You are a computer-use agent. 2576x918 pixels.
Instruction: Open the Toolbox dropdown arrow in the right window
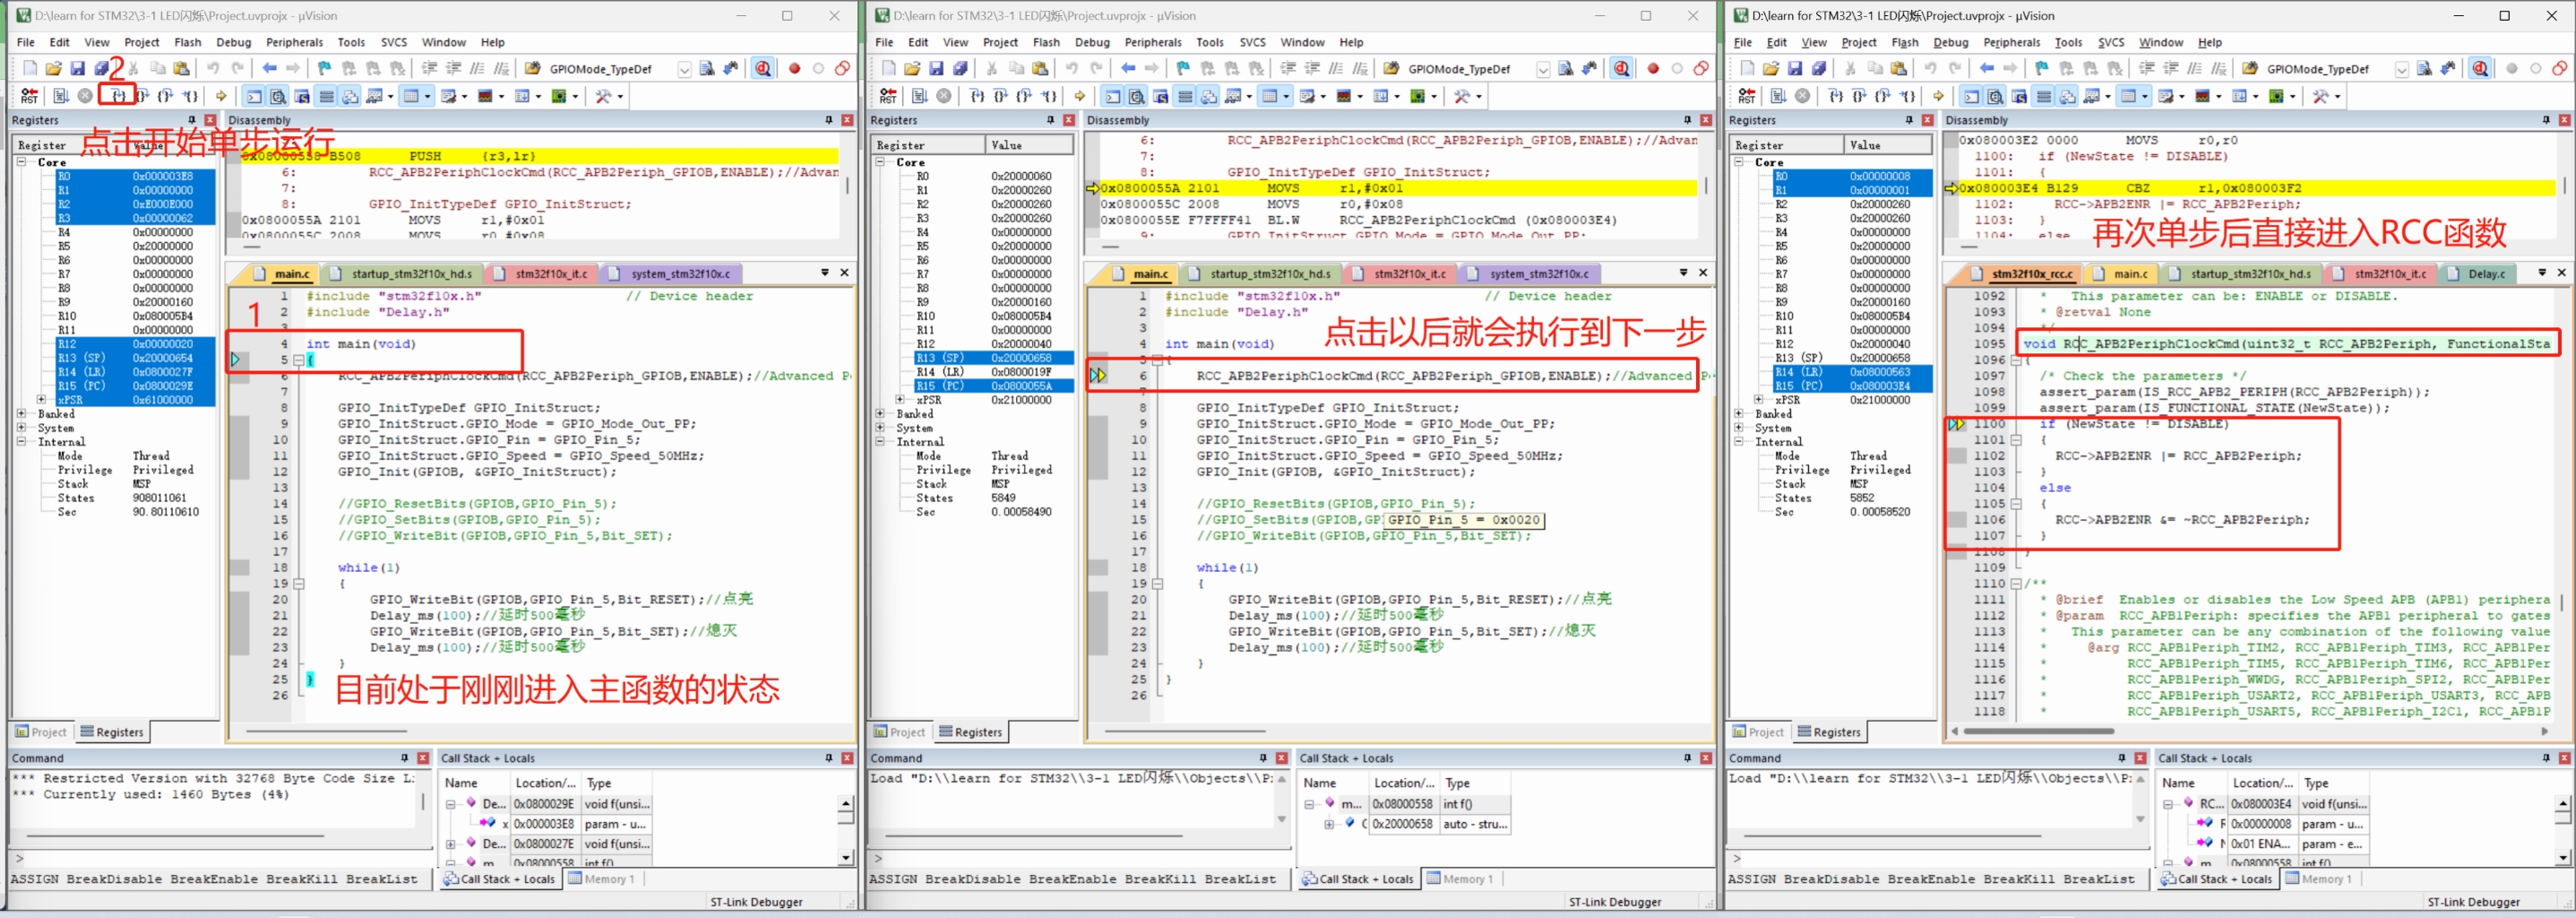(x=2337, y=96)
